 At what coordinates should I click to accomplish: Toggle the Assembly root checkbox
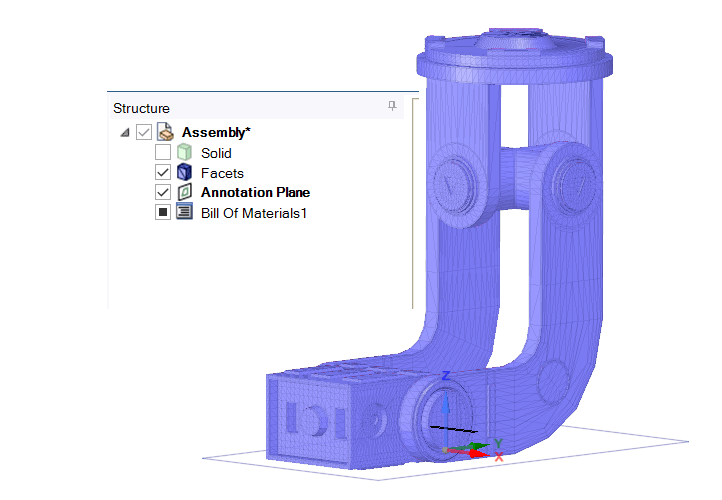[144, 132]
